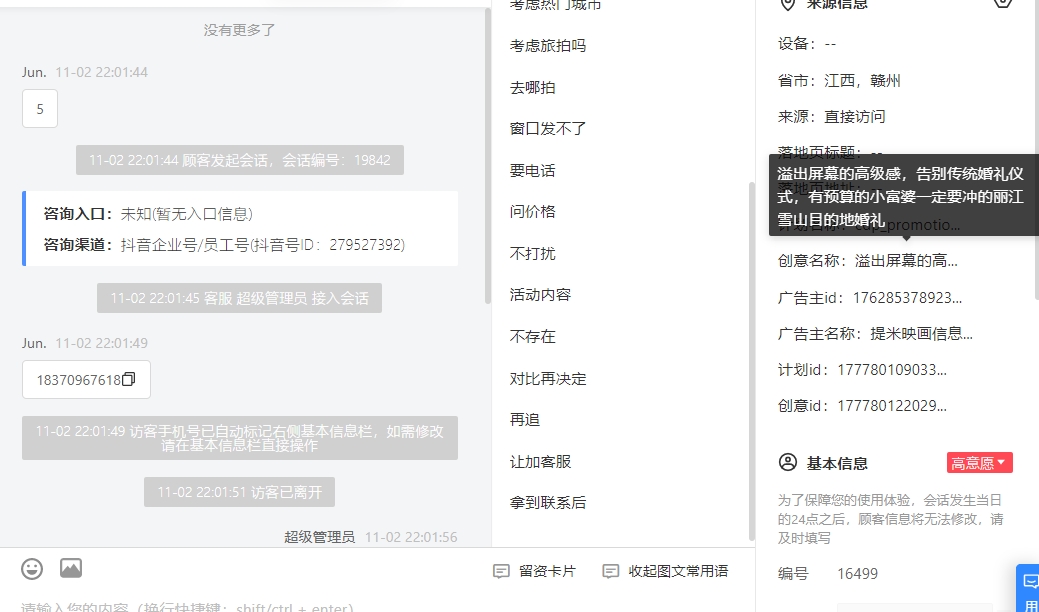Image resolution: width=1039 pixels, height=612 pixels.
Task: Select quick phrase 考虑旅拍吗
Action: pyautogui.click(x=547, y=46)
